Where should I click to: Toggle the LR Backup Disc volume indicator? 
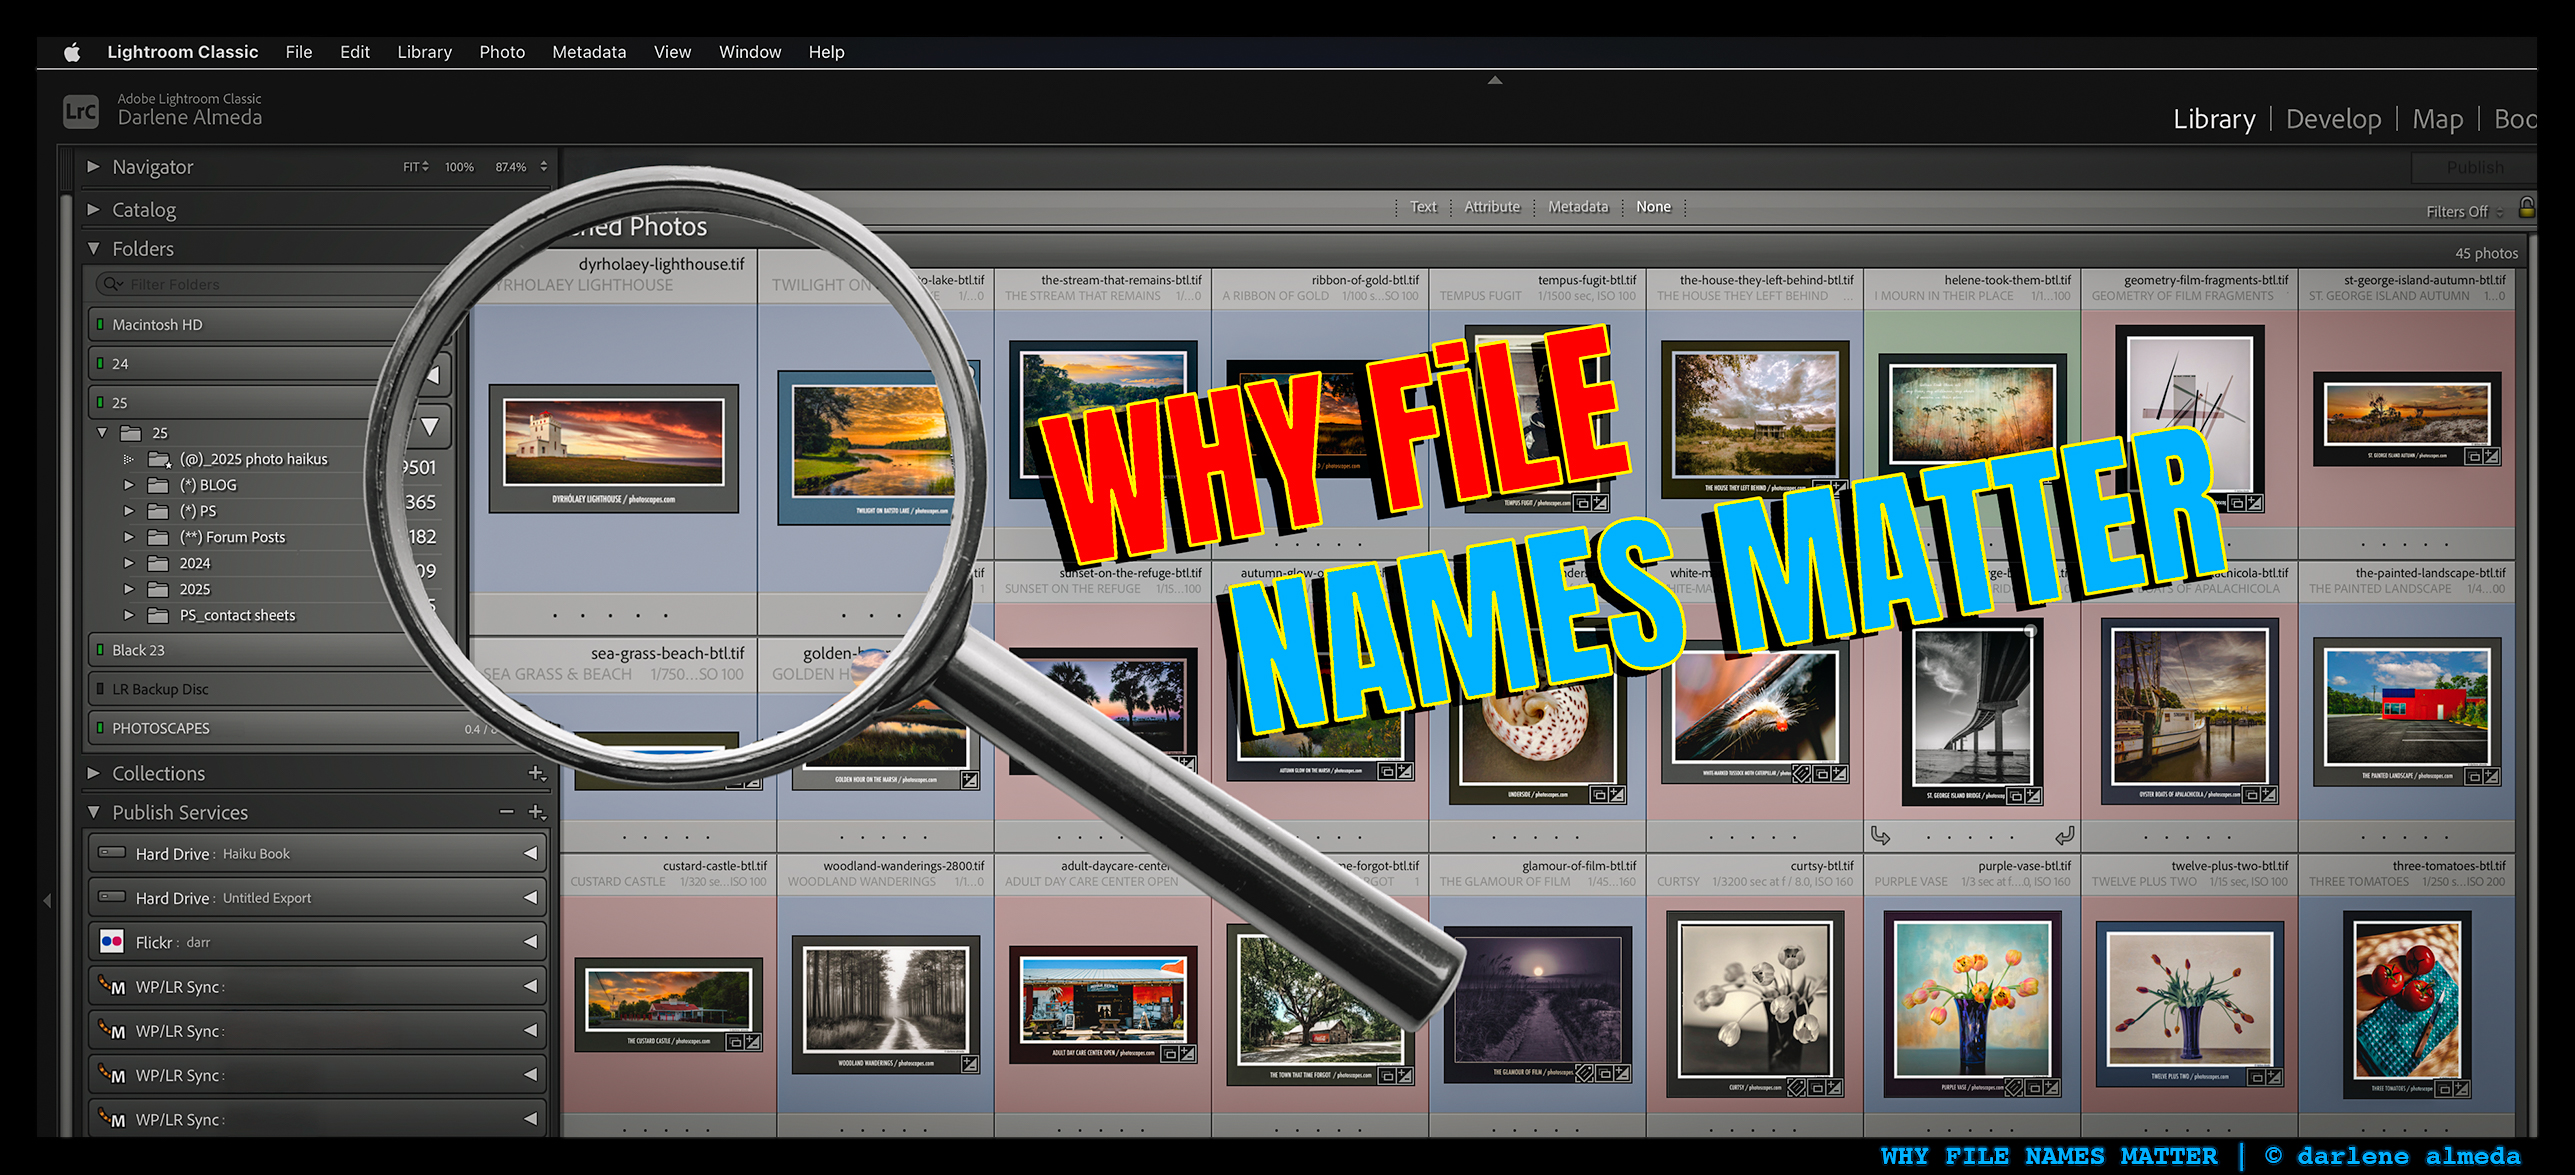(99, 688)
